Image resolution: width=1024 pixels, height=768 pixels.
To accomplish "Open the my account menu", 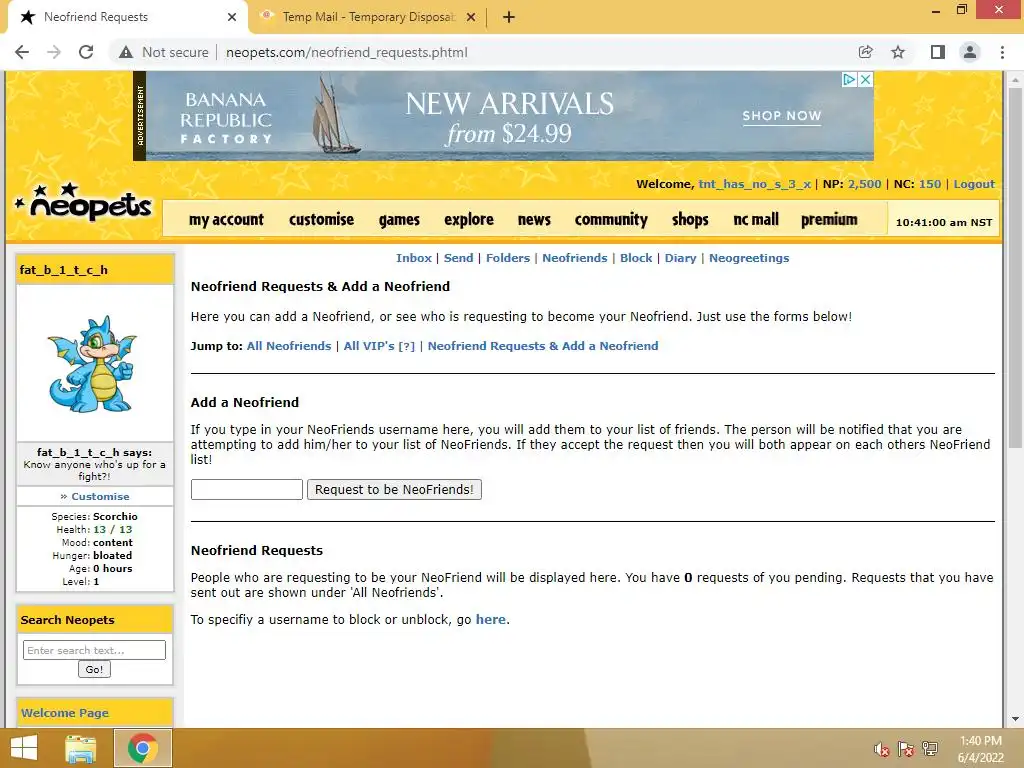I will pyautogui.click(x=226, y=219).
